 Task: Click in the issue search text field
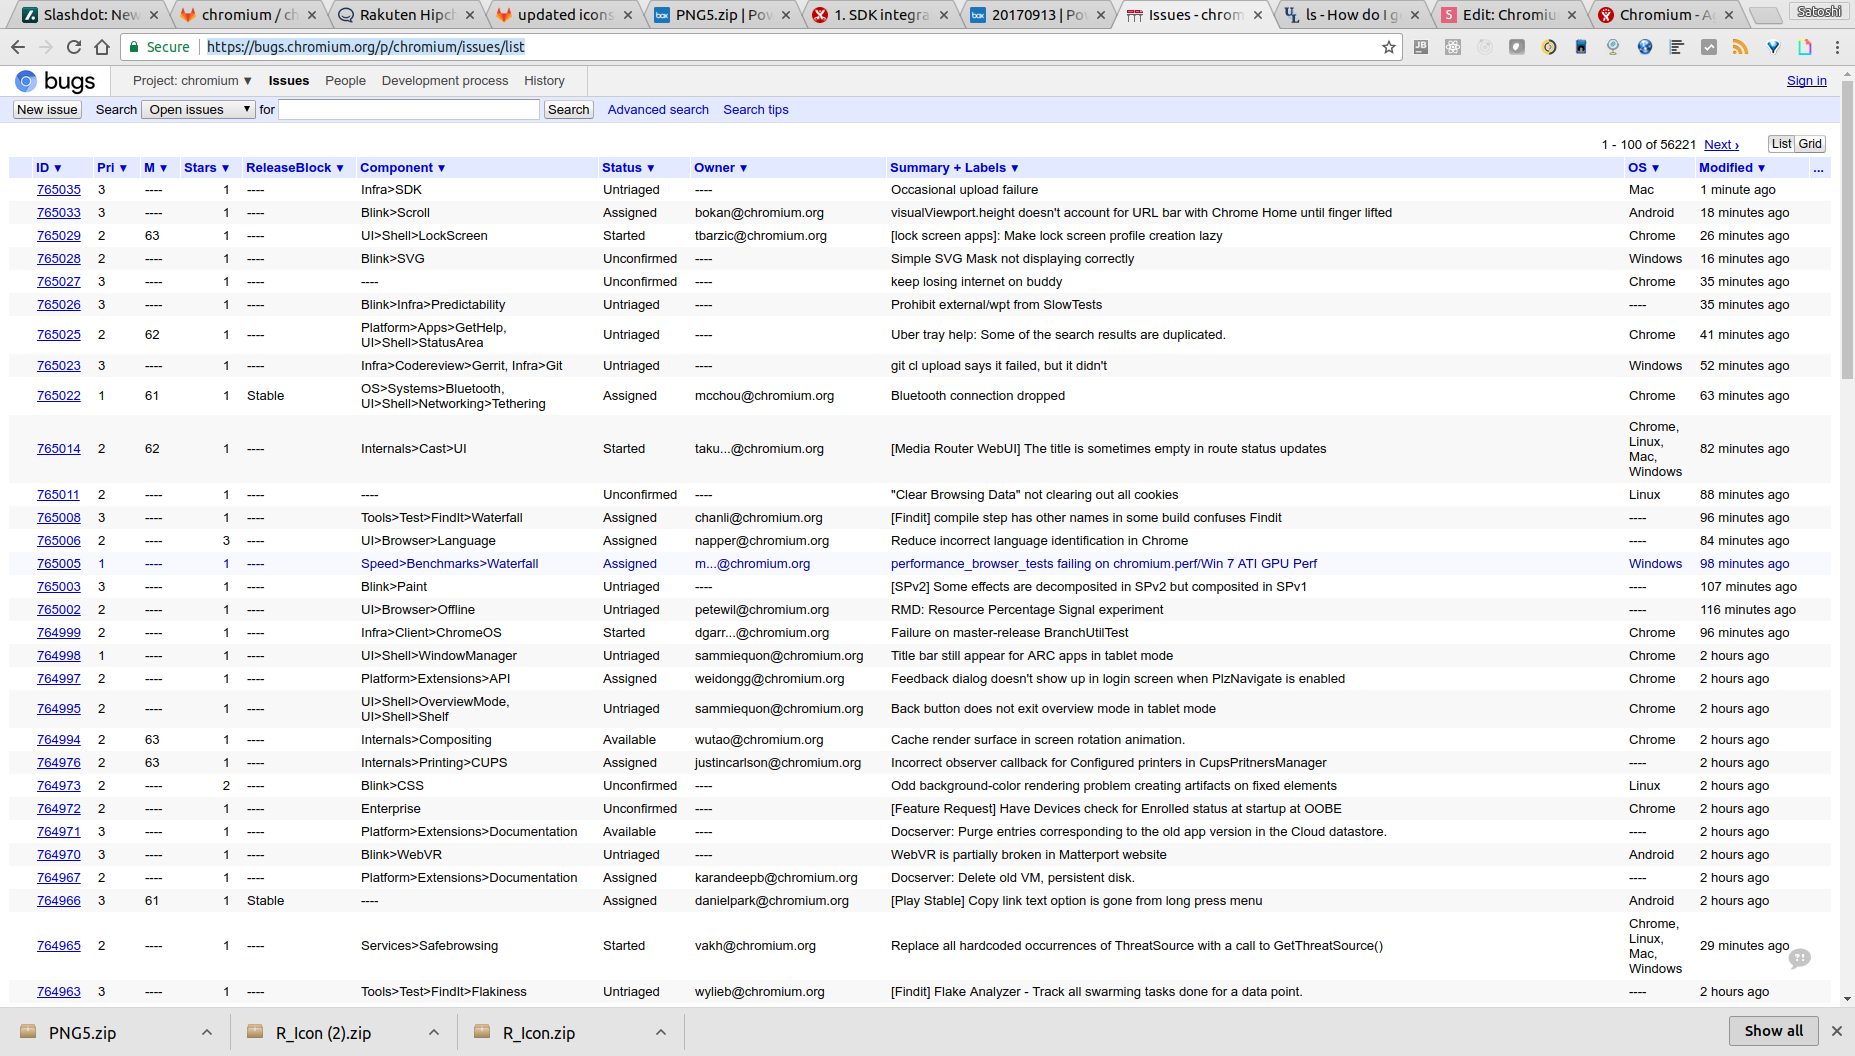point(409,110)
